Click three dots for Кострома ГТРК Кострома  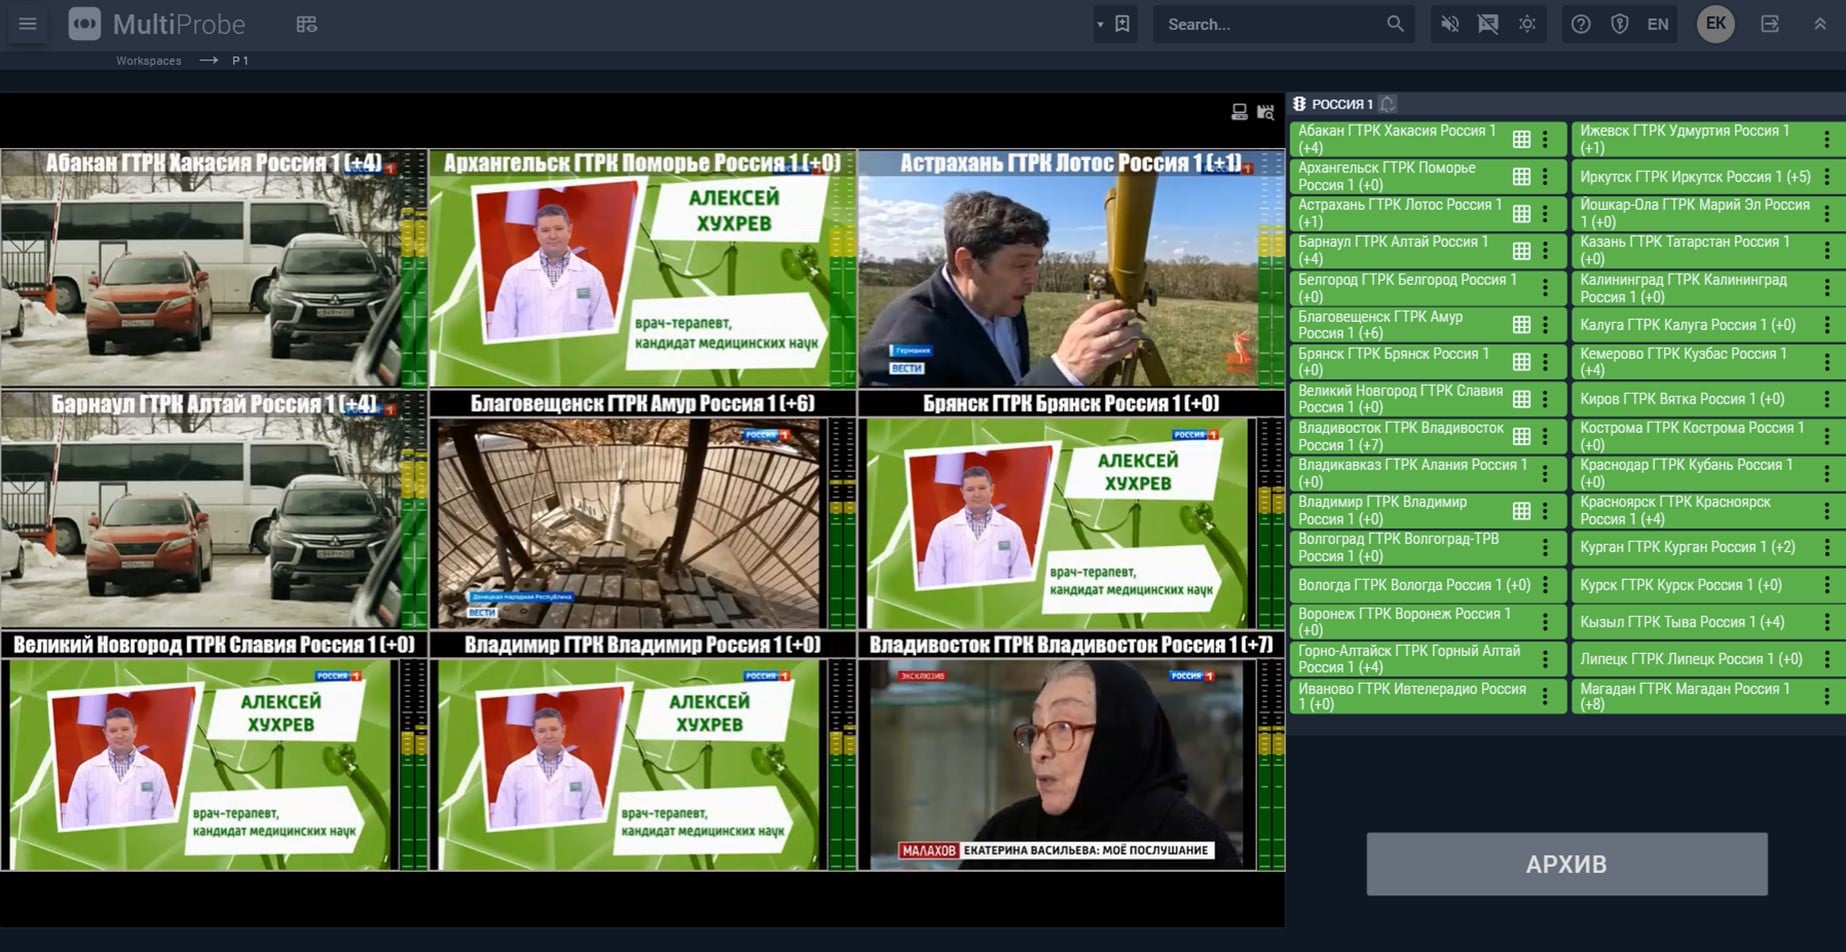(1827, 436)
